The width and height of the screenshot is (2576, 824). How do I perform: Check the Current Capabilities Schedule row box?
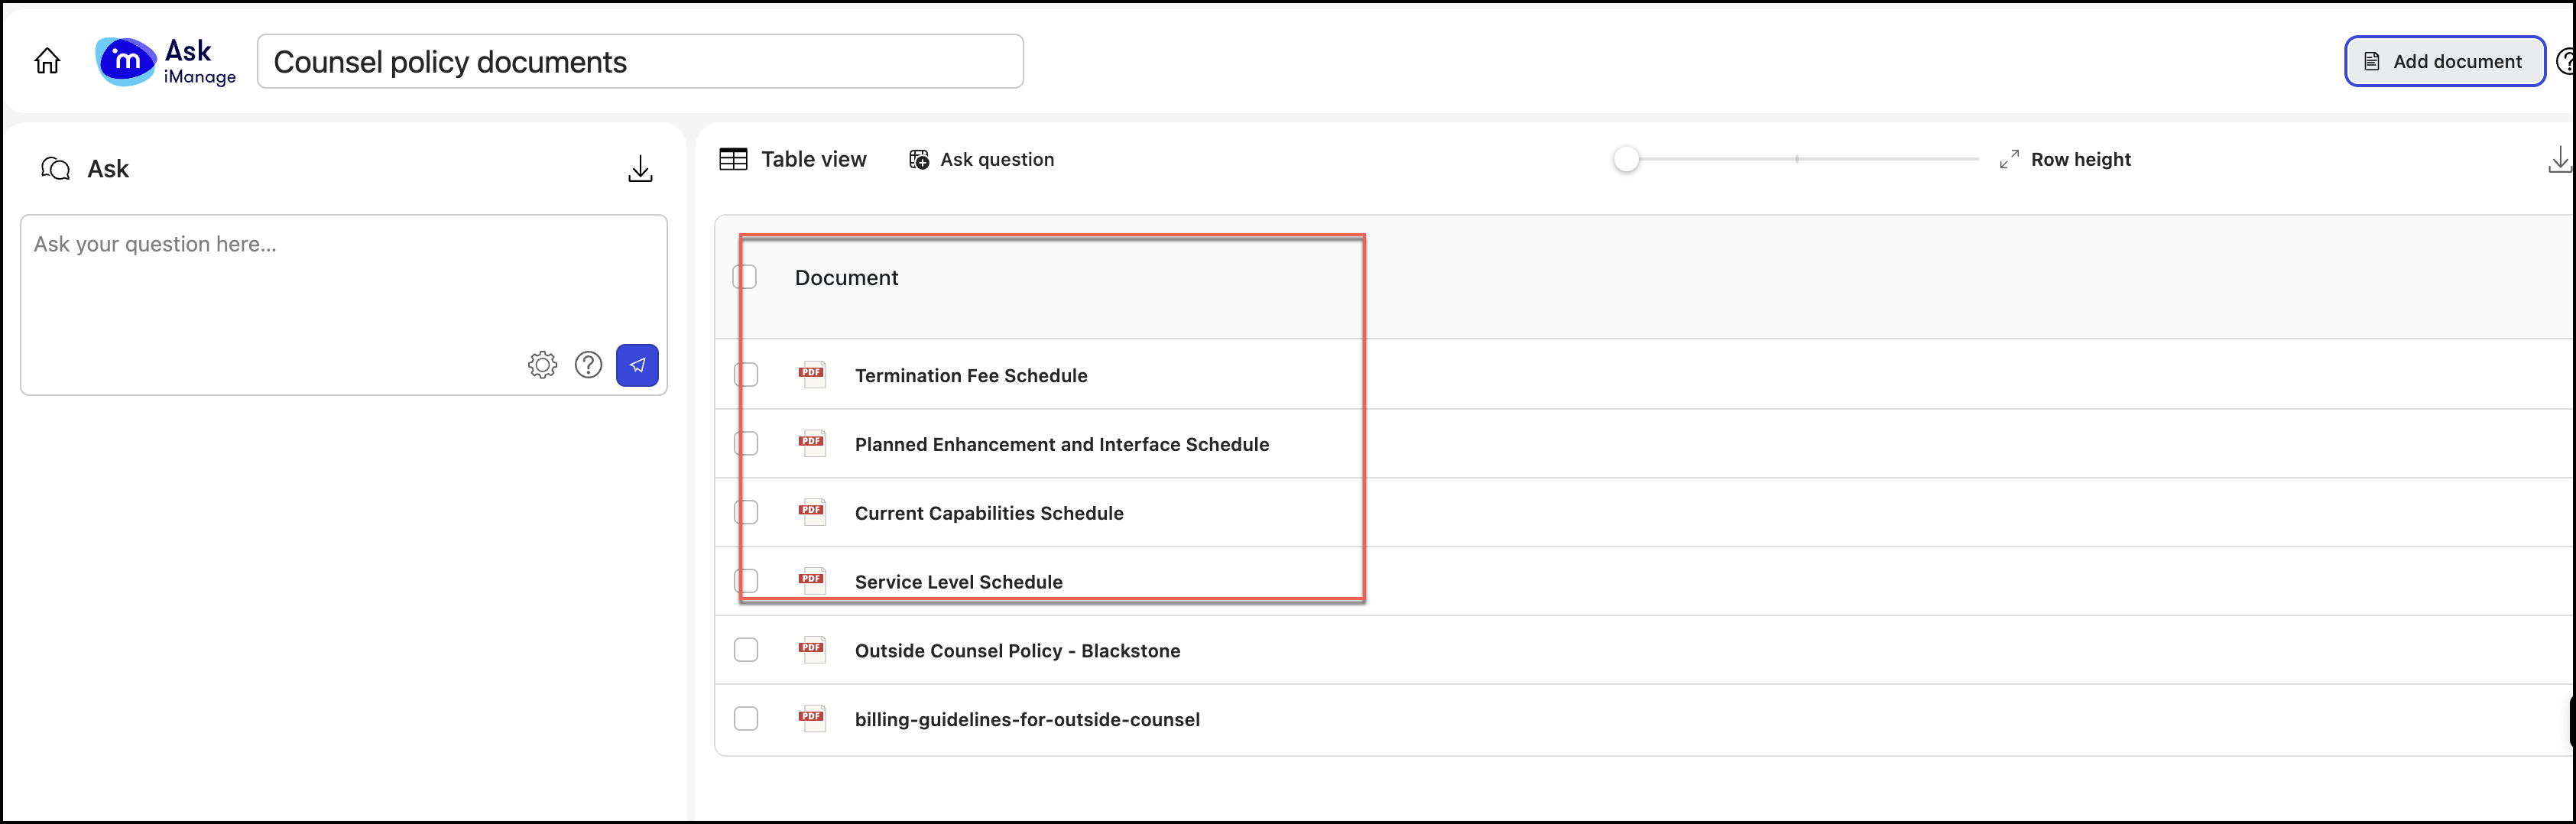(x=746, y=512)
